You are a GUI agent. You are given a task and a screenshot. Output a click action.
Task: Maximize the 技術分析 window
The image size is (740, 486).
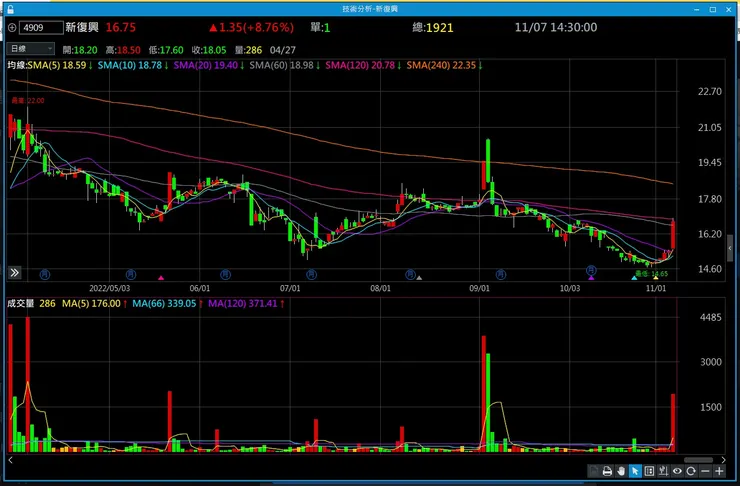(x=713, y=9)
